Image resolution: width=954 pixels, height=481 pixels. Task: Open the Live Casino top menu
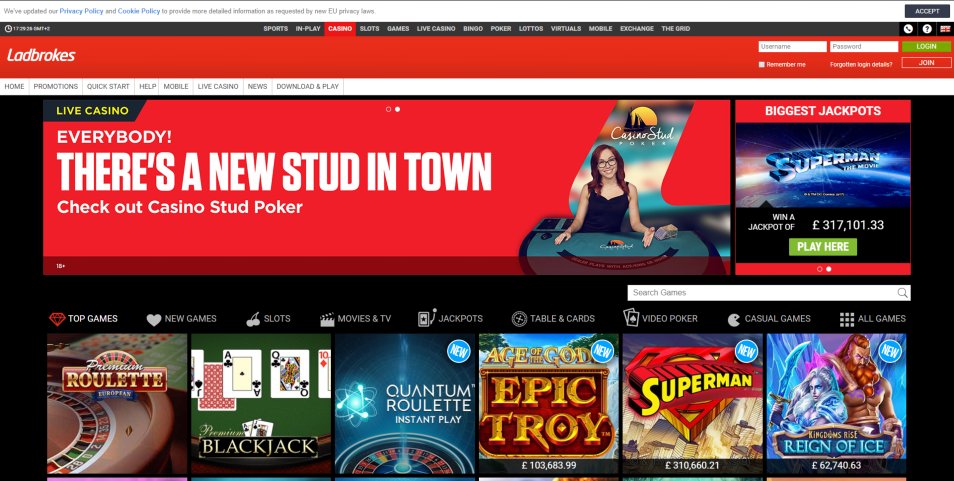(436, 29)
